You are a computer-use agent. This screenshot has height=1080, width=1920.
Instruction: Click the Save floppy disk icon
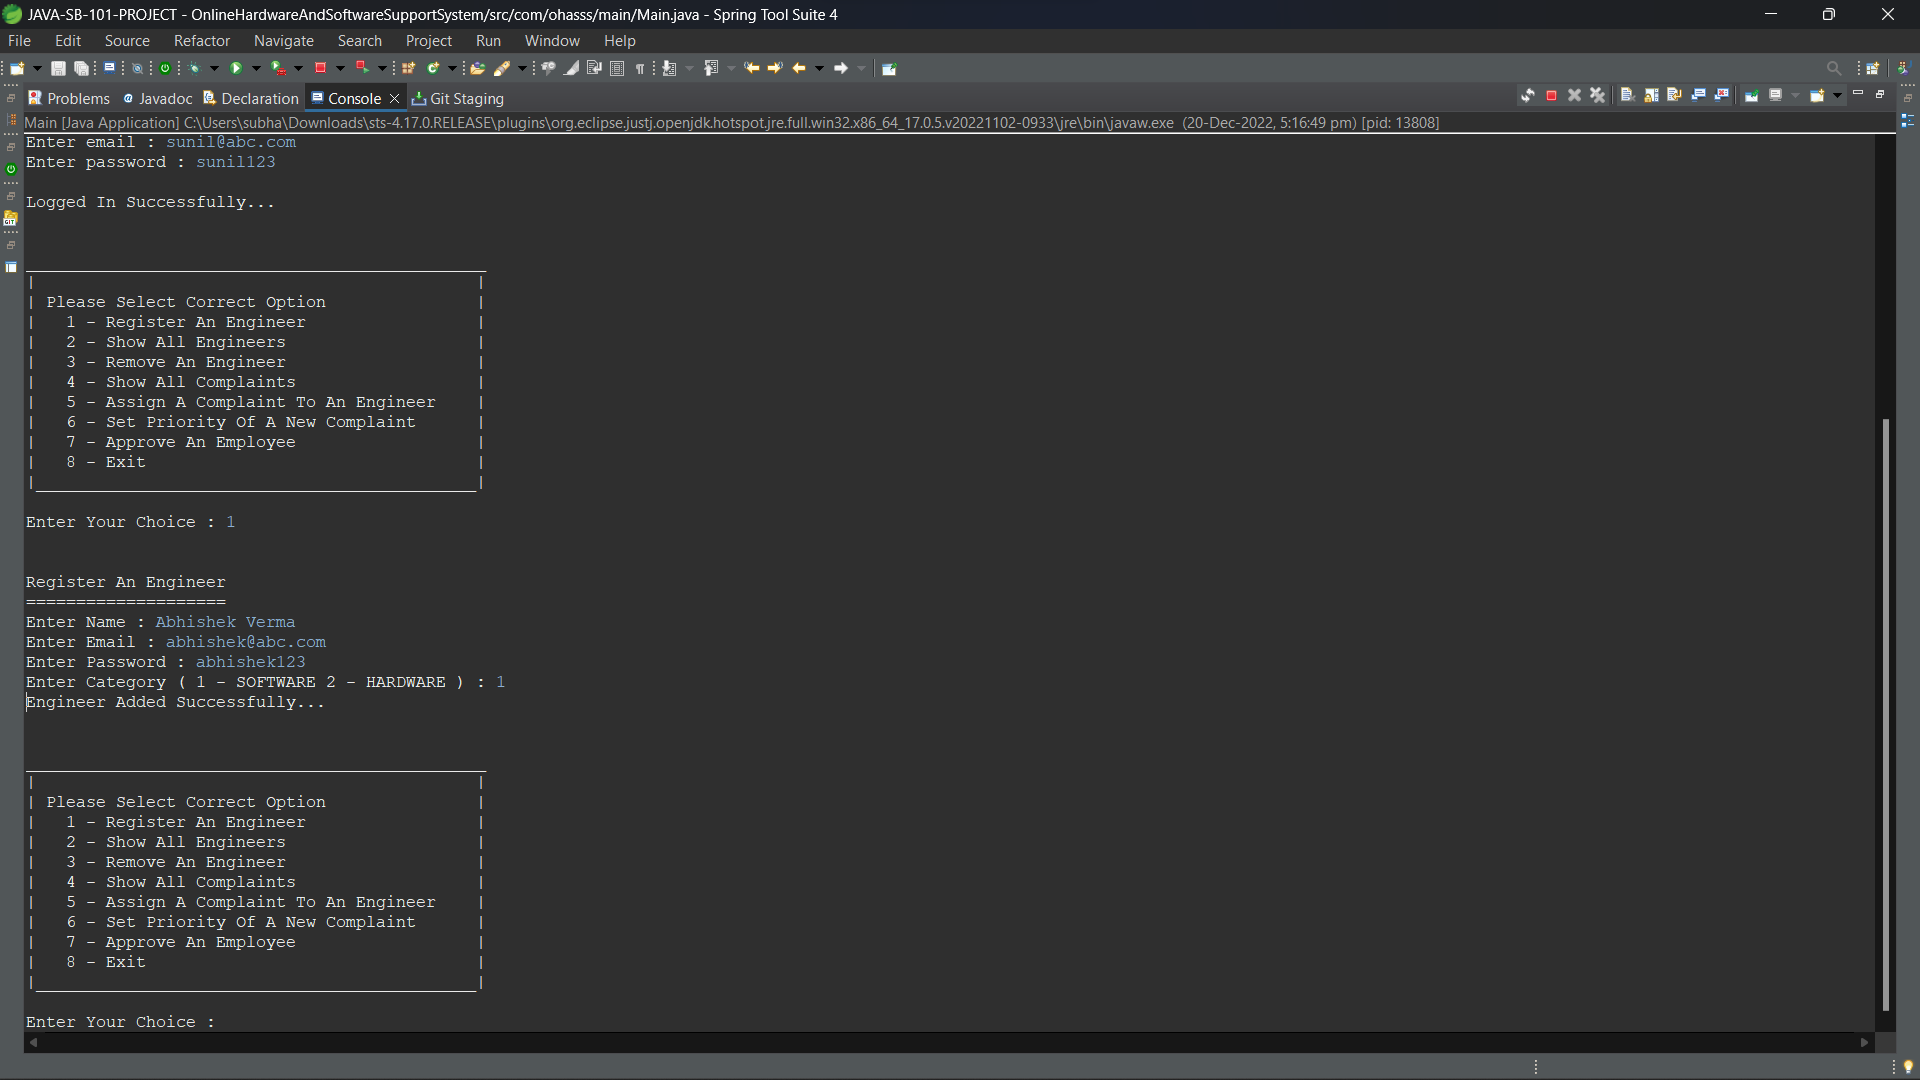[58, 69]
